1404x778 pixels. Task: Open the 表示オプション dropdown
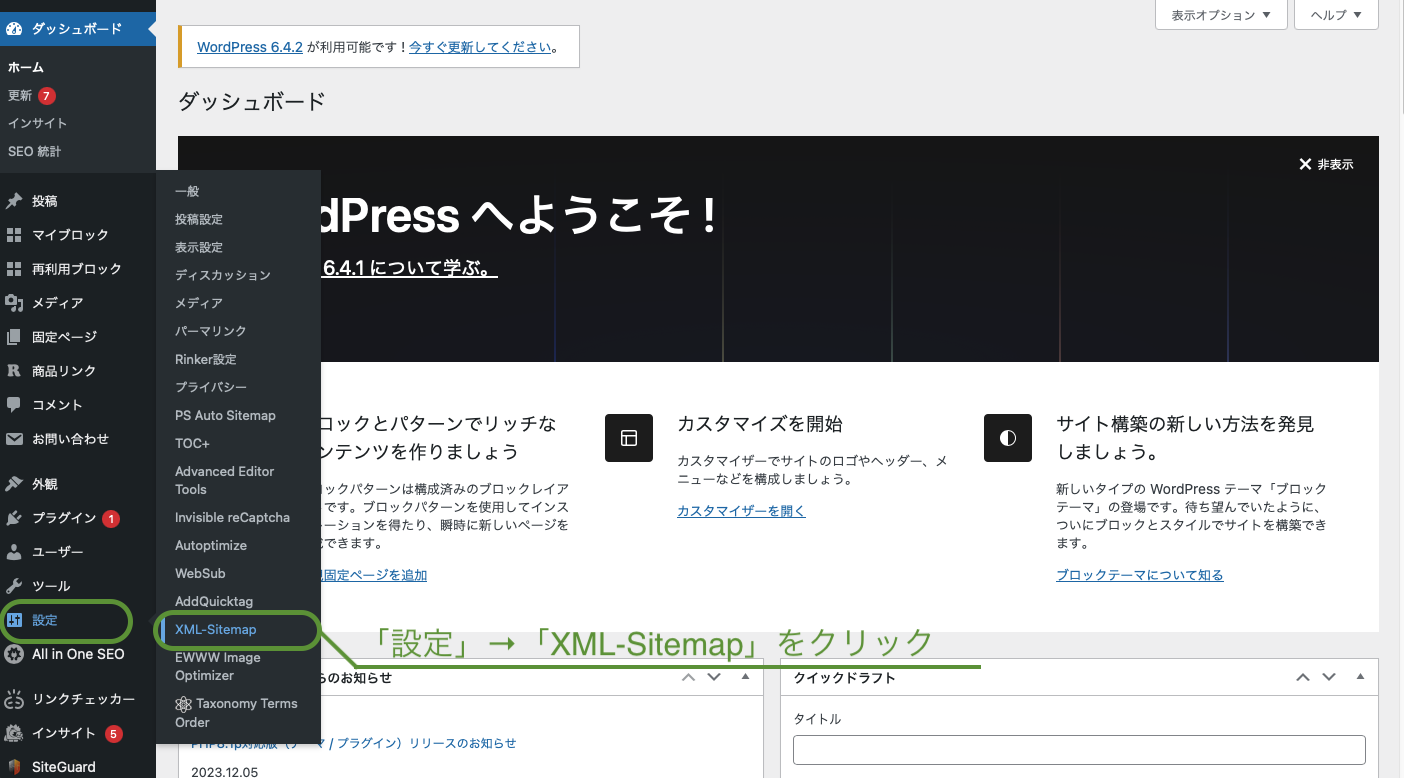point(1221,15)
